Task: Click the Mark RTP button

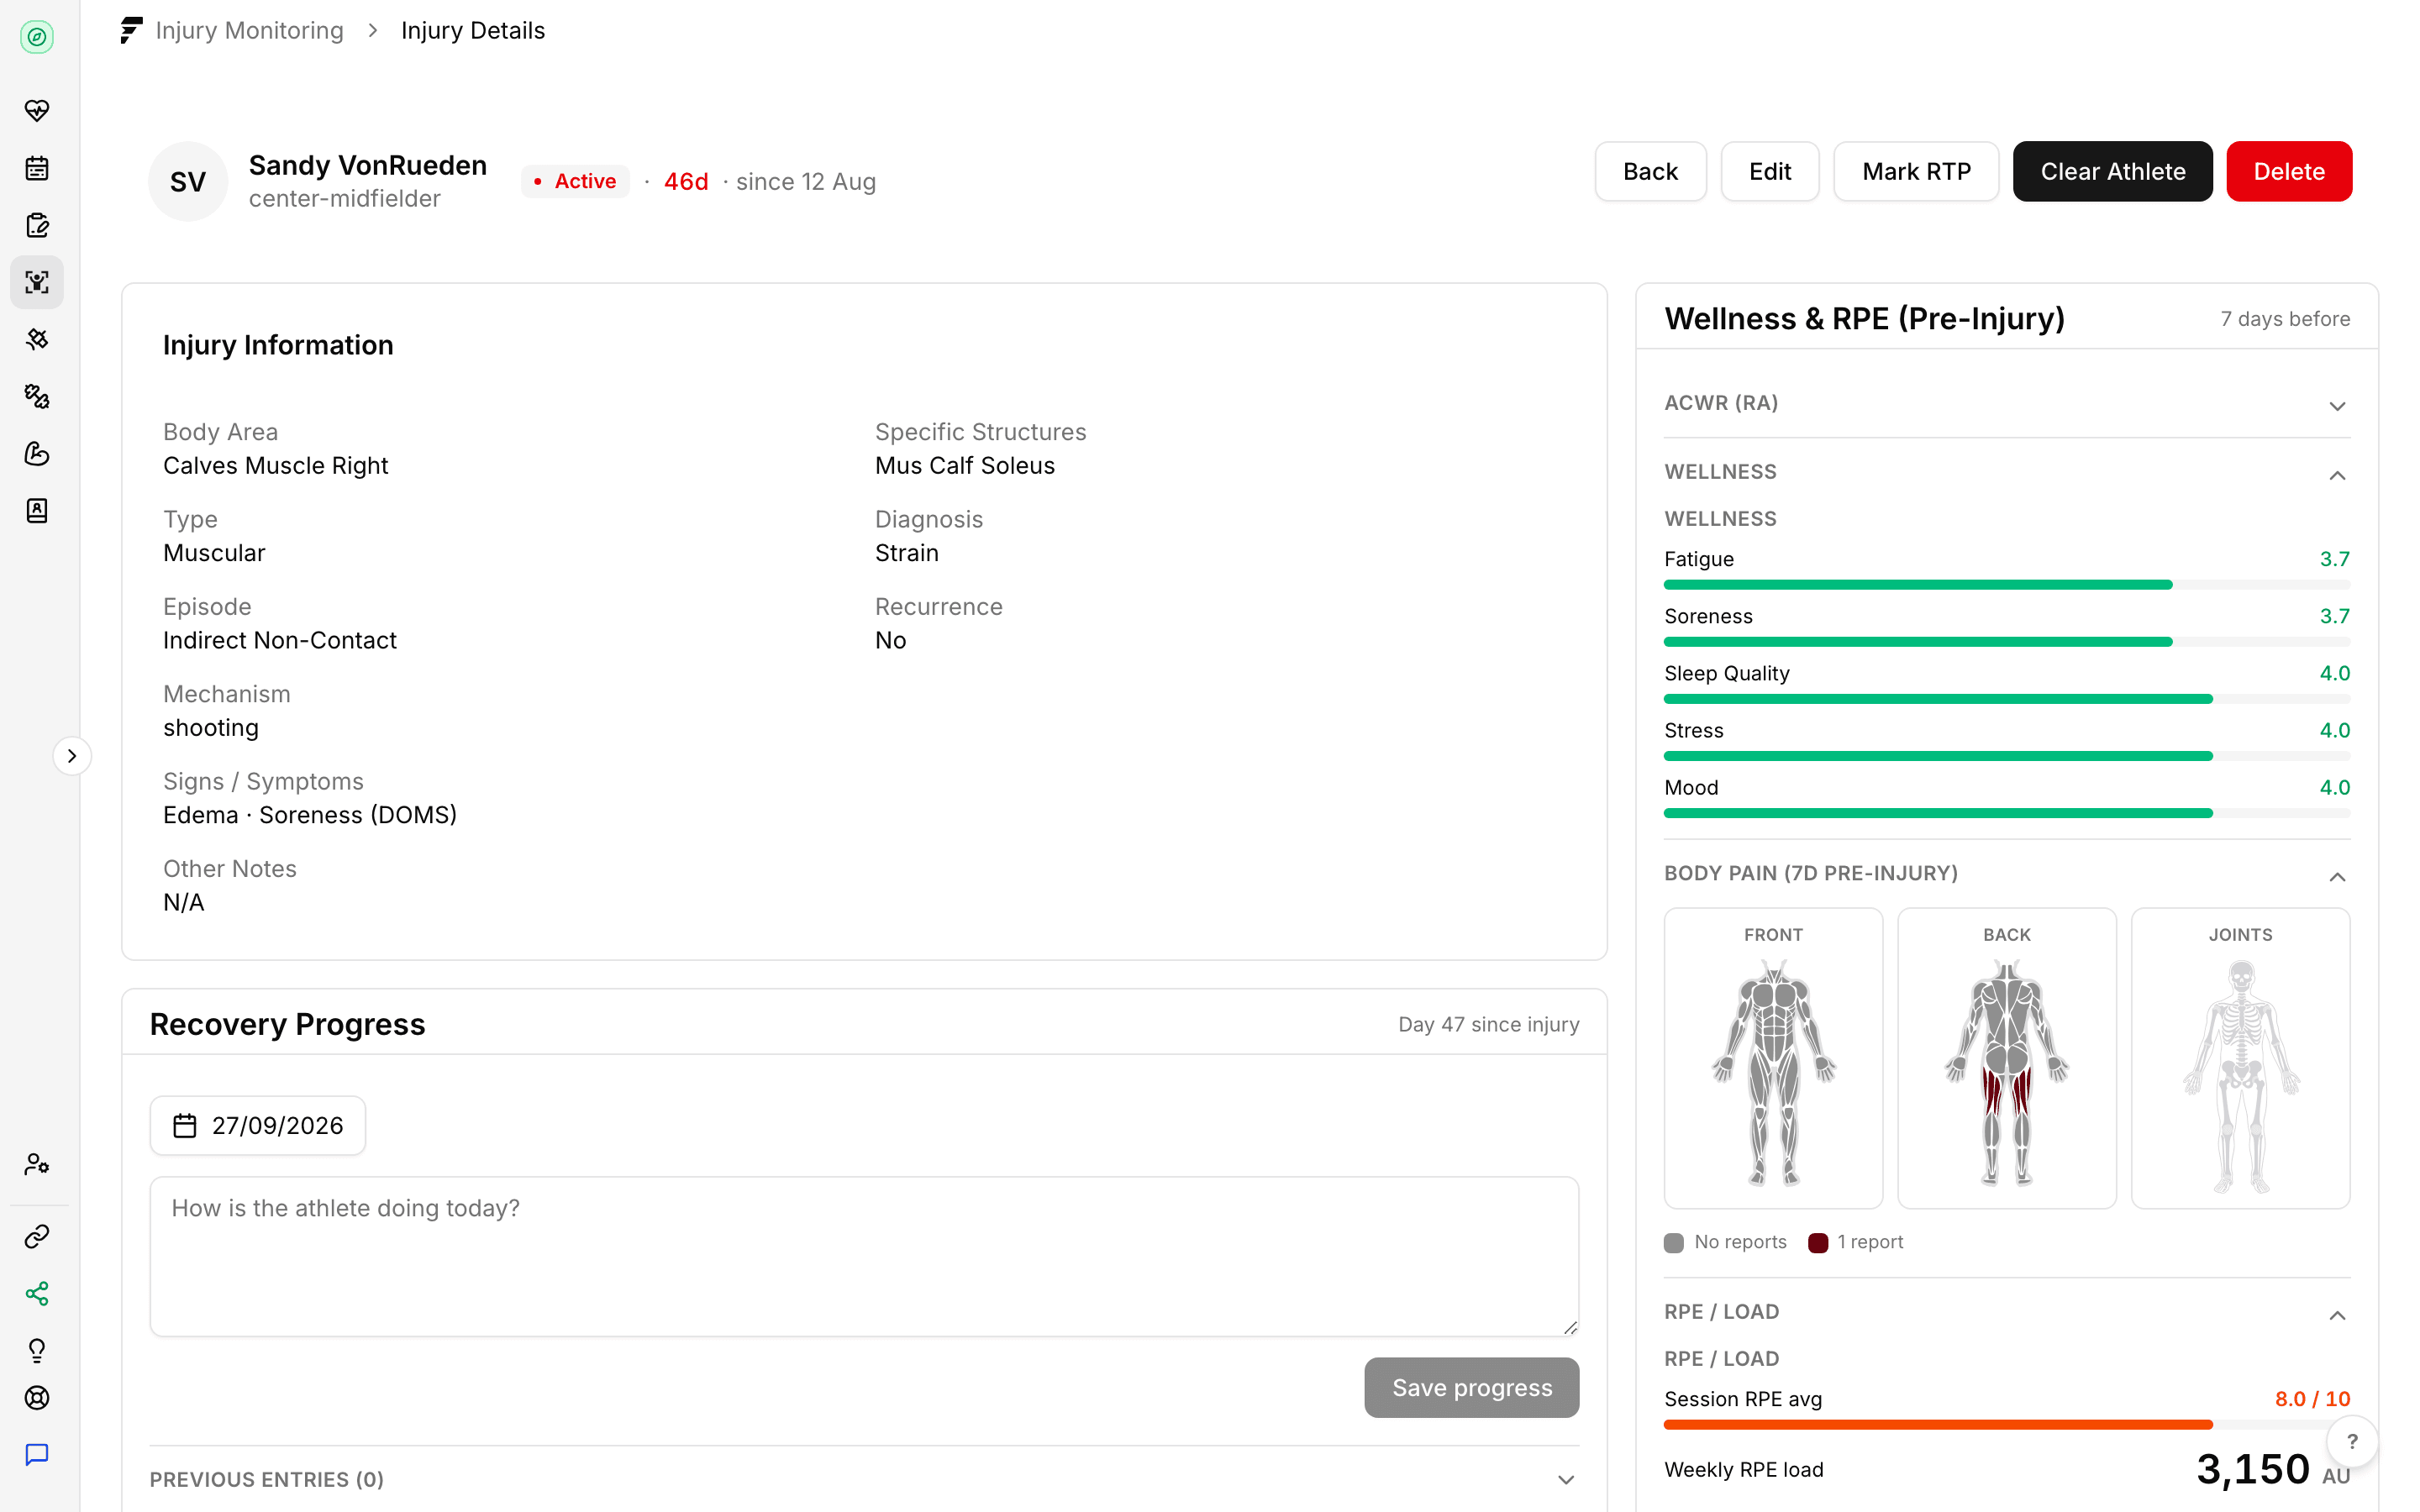Action: pyautogui.click(x=1915, y=171)
